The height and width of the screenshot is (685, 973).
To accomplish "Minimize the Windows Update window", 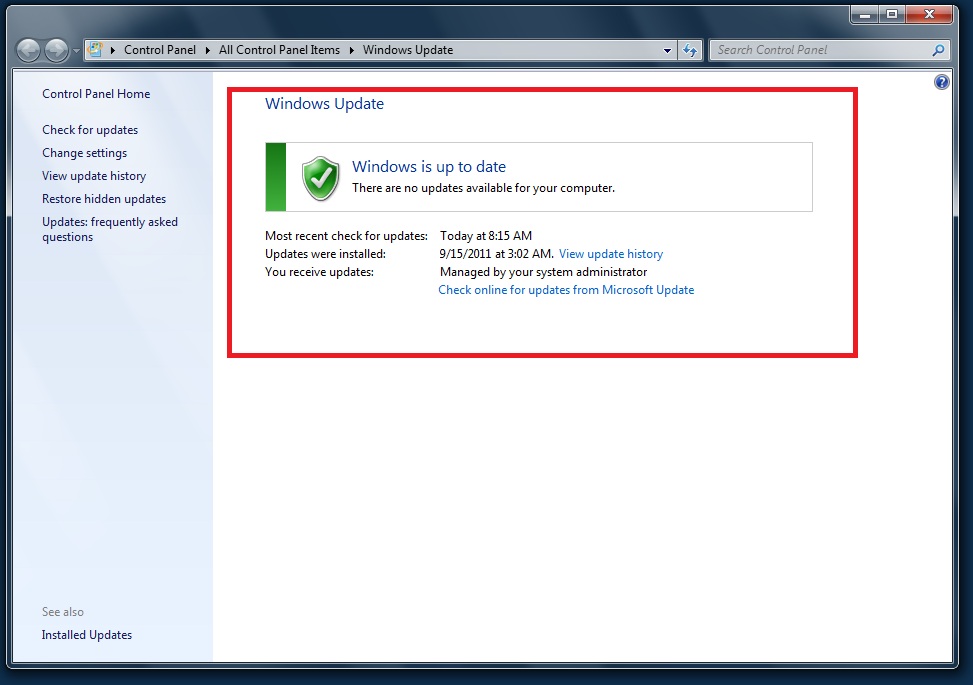I will coord(864,14).
